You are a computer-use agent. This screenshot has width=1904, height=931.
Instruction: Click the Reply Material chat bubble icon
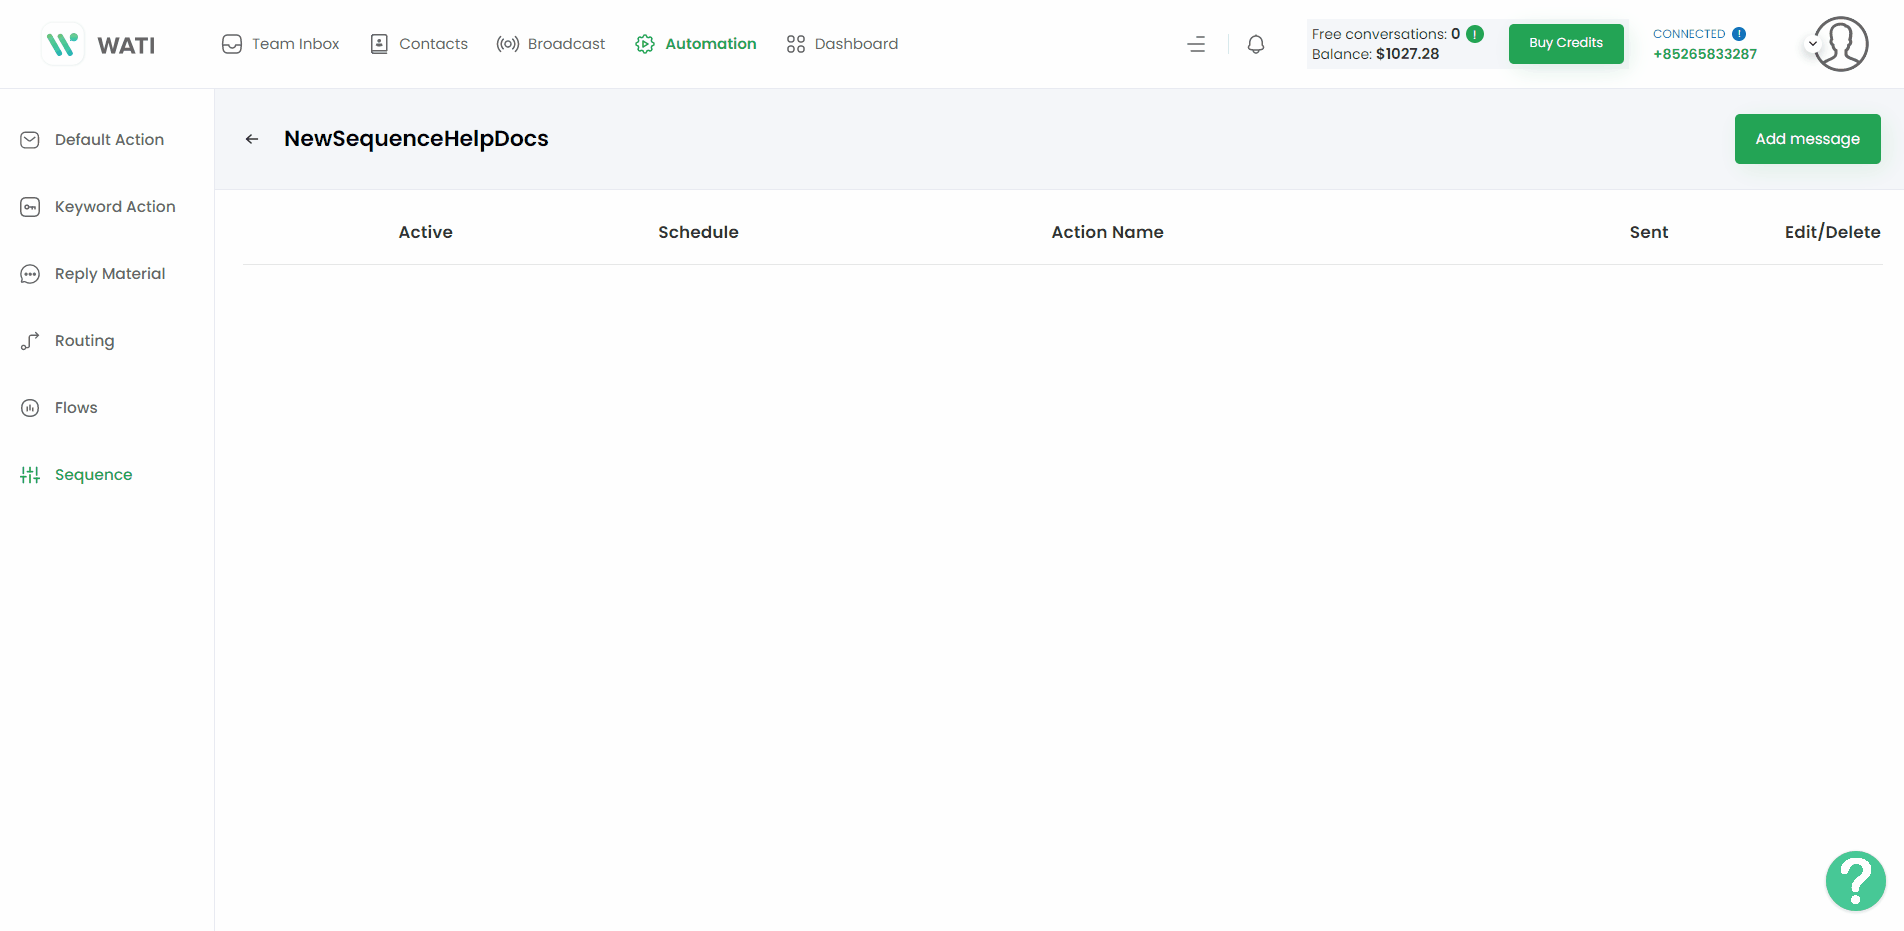pyautogui.click(x=30, y=274)
